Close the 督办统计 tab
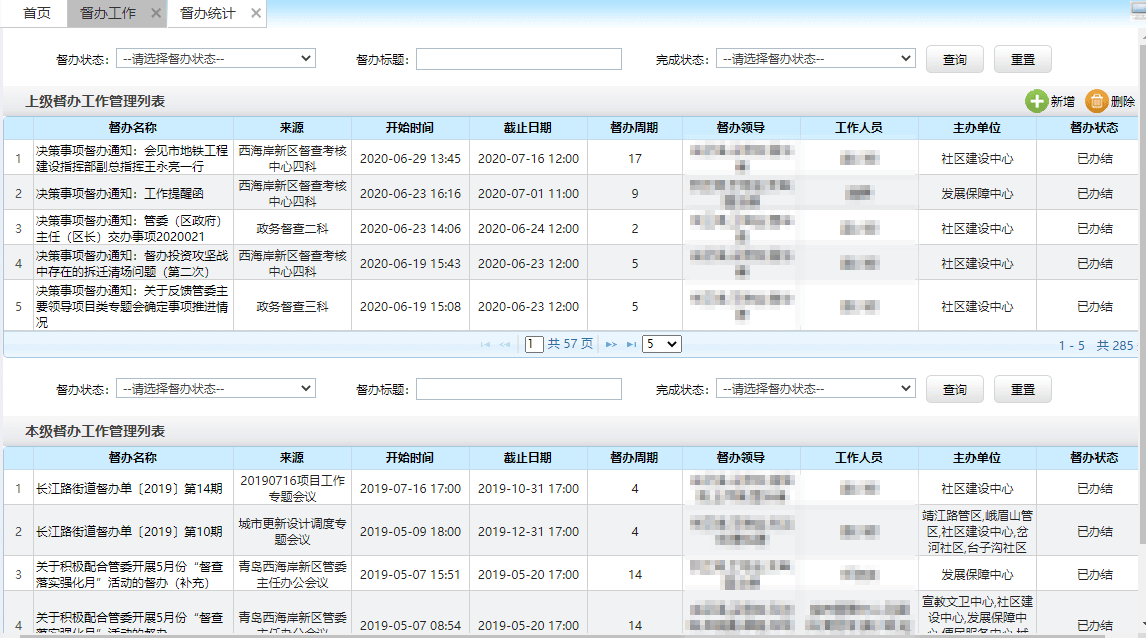 [x=256, y=13]
